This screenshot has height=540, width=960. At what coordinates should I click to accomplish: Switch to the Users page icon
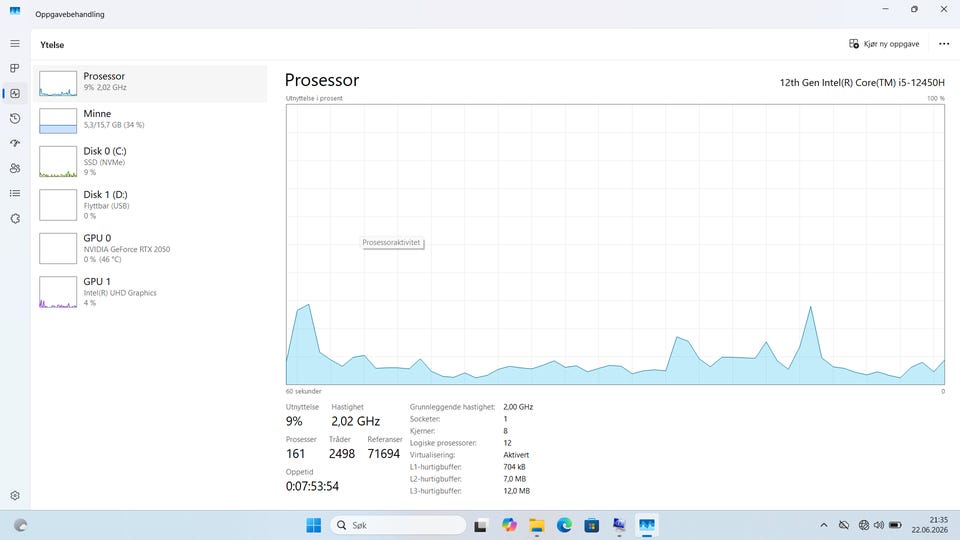tap(15, 168)
